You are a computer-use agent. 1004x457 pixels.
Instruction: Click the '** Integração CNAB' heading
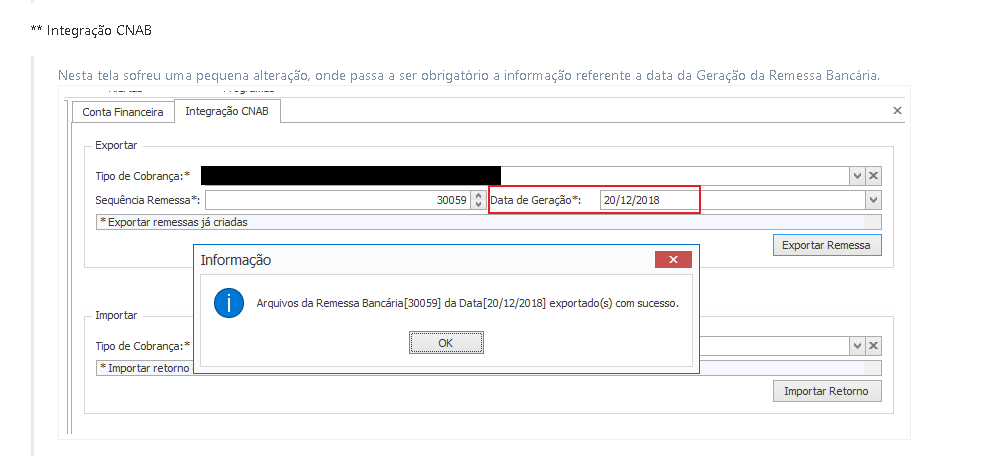tap(91, 30)
